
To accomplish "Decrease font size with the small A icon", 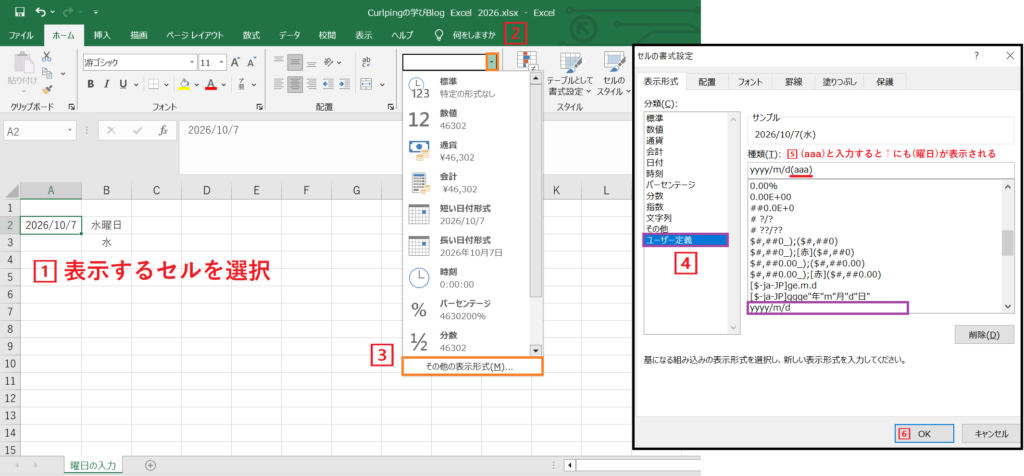I will coord(251,63).
